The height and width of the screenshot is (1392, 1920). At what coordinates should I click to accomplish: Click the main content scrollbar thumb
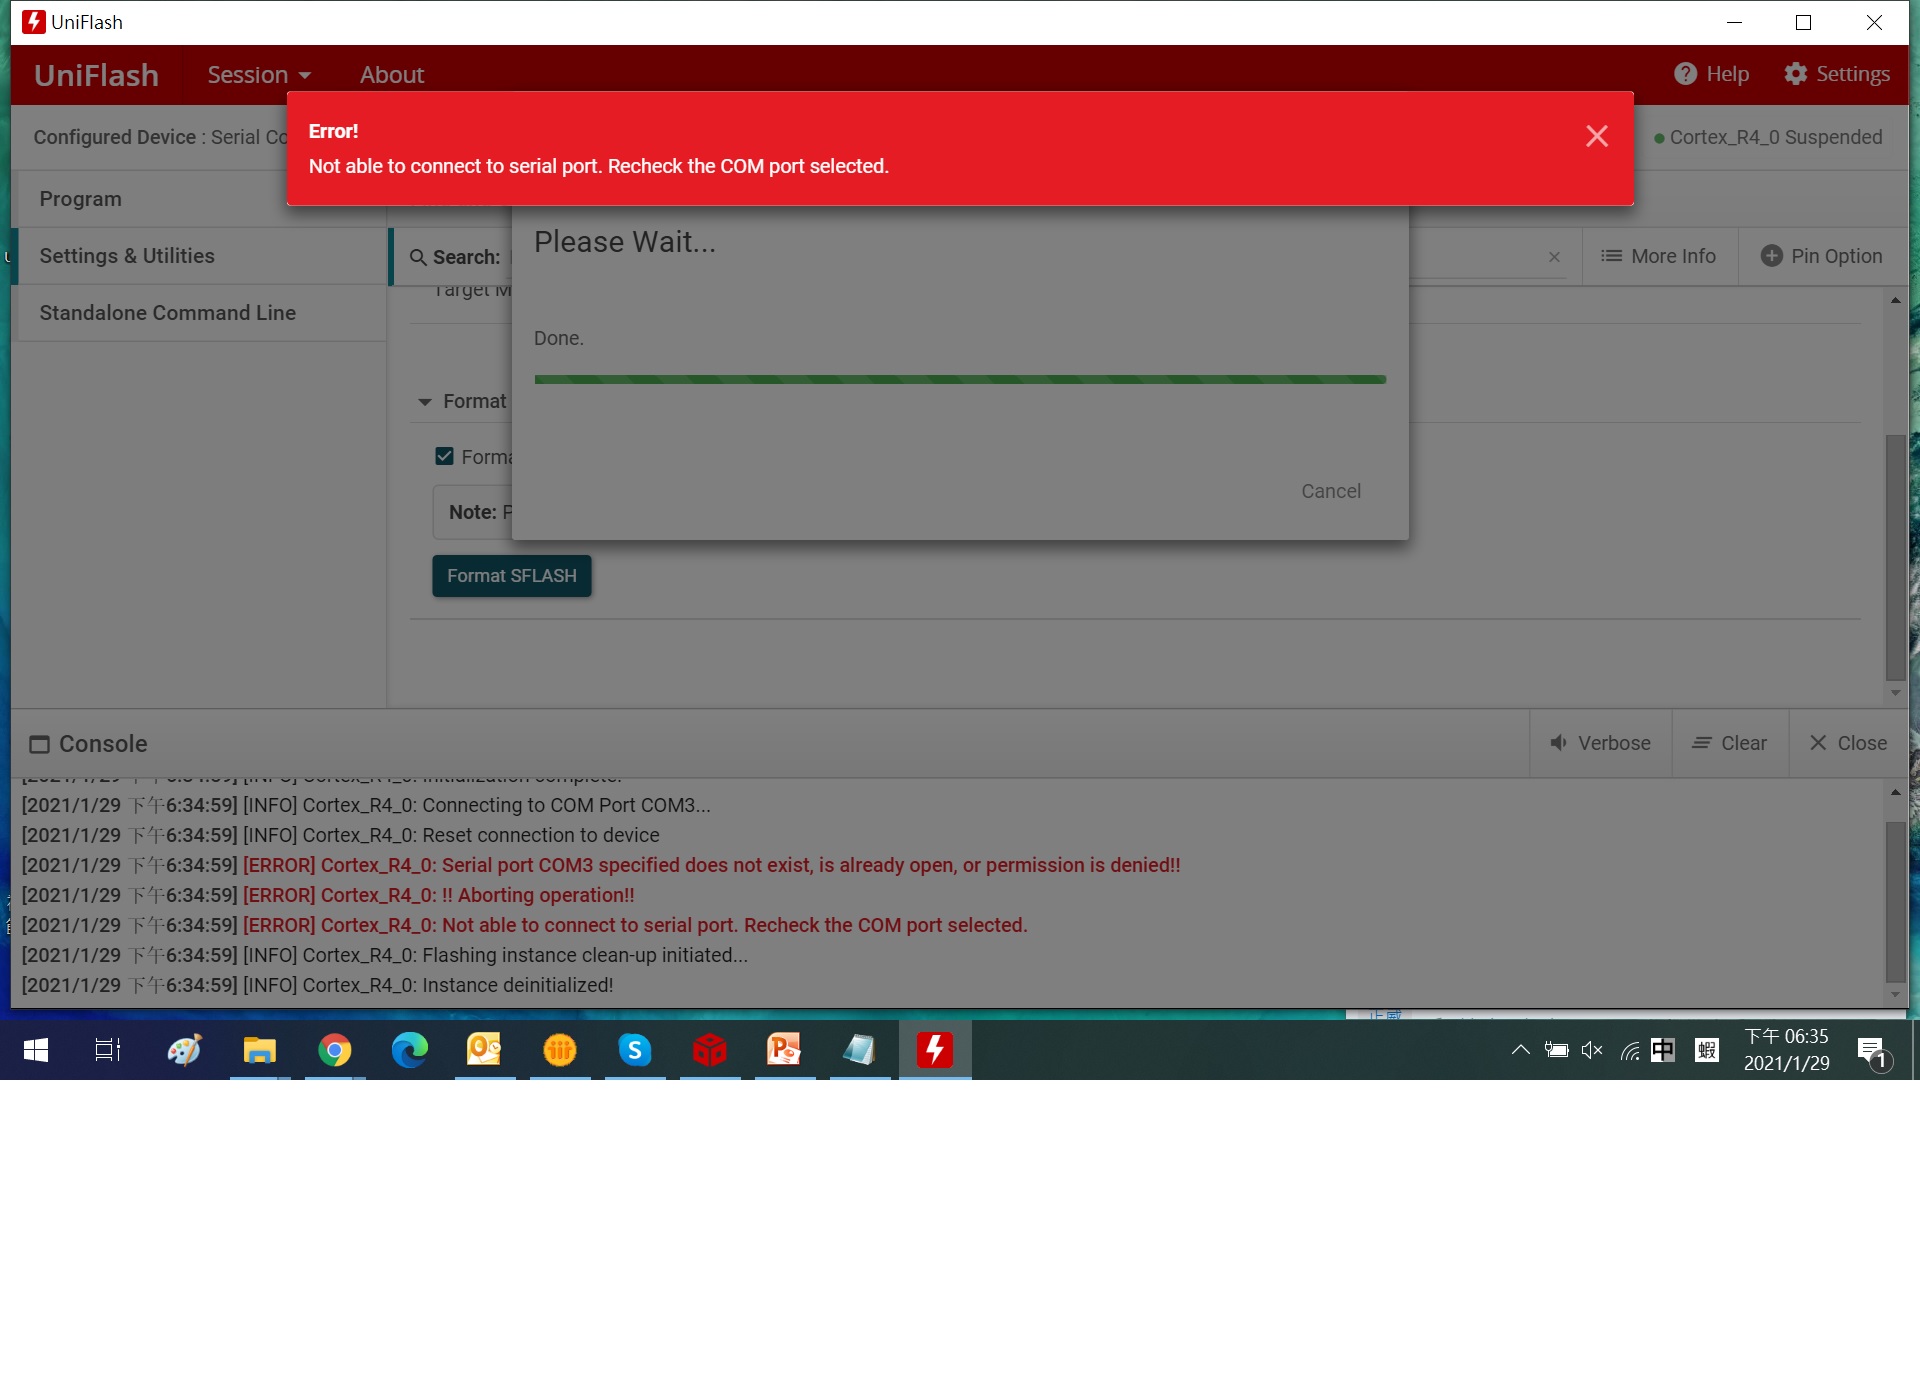[x=1895, y=557]
